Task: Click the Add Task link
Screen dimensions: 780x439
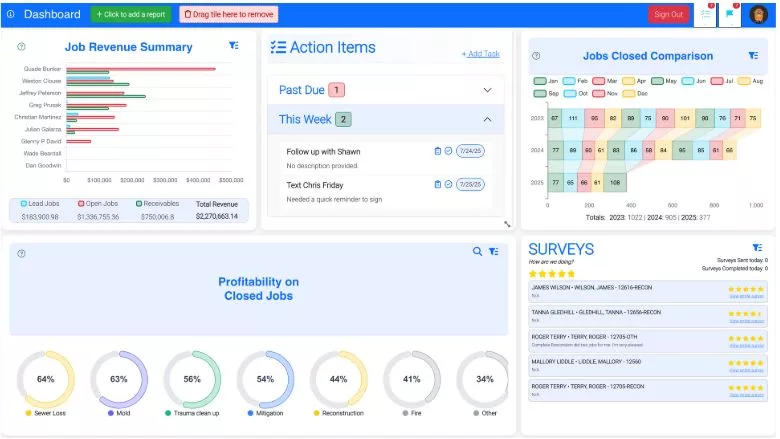Action: [x=480, y=53]
